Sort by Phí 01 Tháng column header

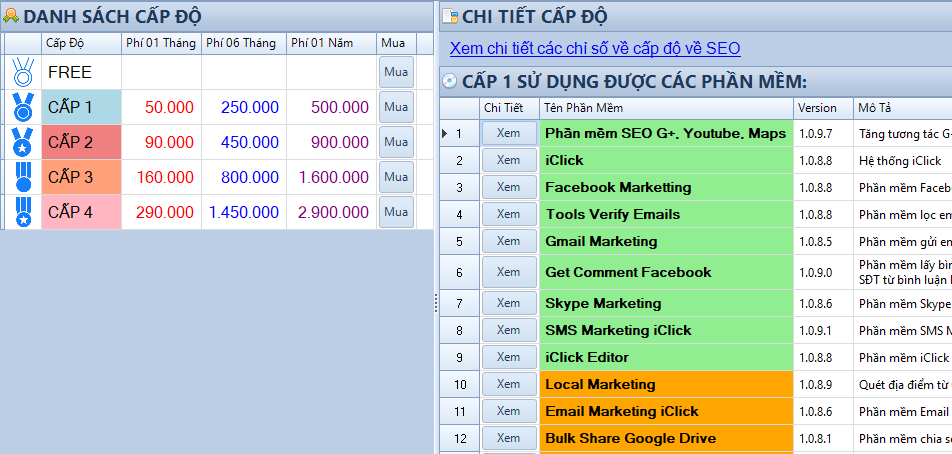[162, 43]
